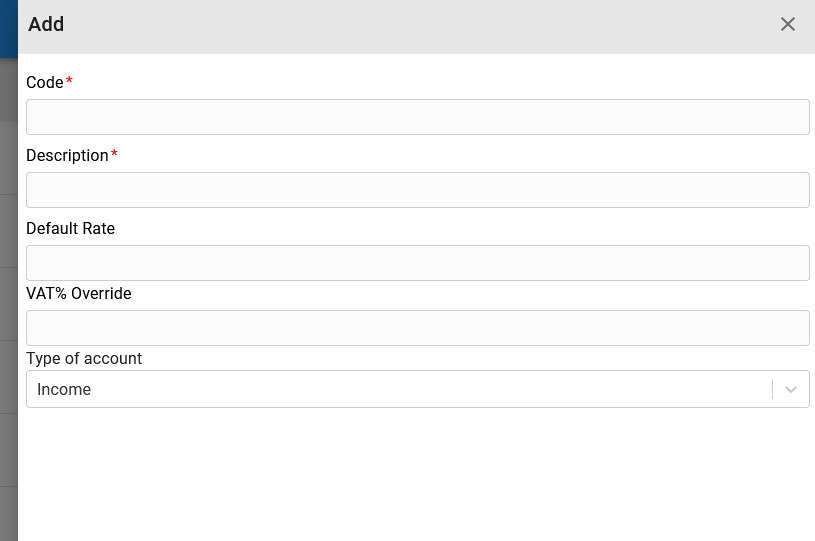The height and width of the screenshot is (541, 815).
Task: Click empty white area below account type
Action: [x=416, y=473]
